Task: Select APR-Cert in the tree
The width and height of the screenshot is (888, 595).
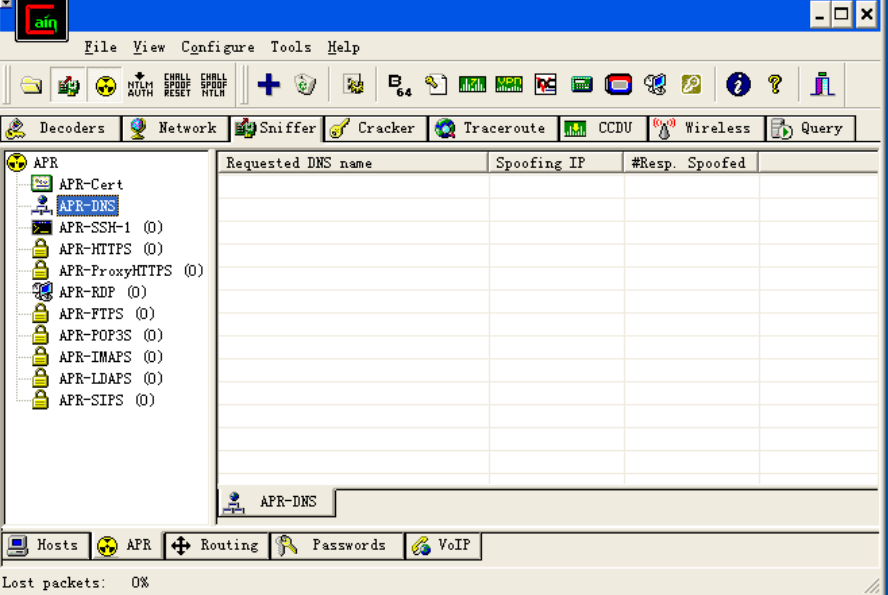Action: (x=91, y=185)
